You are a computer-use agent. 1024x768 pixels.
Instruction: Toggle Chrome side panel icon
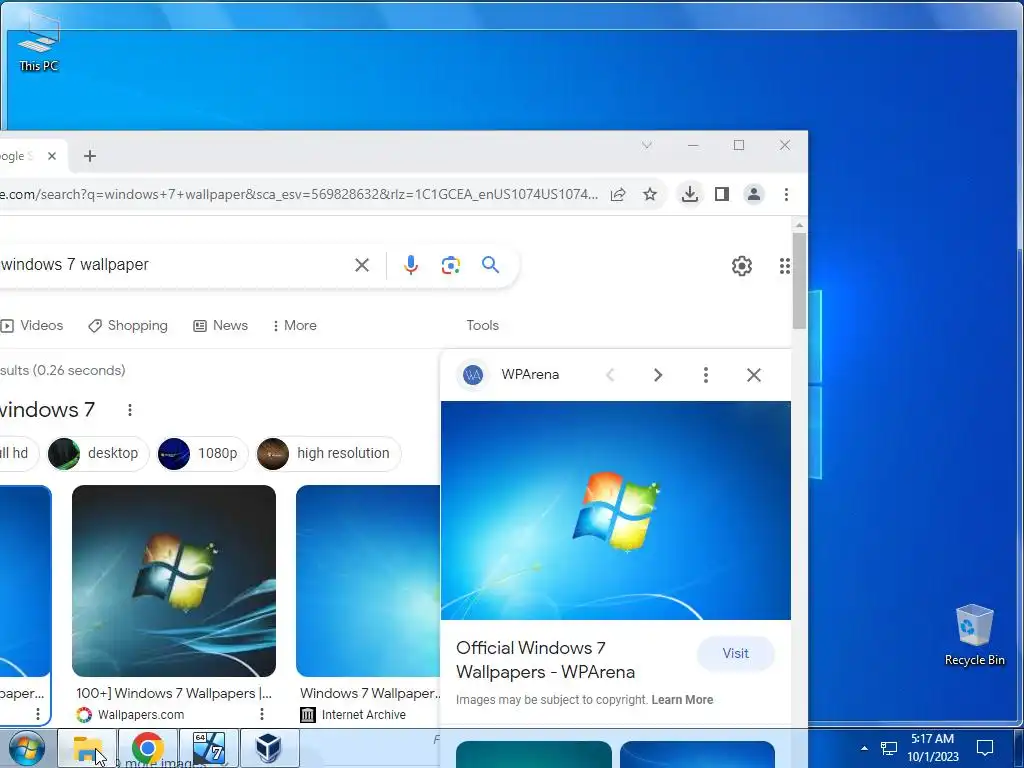point(722,194)
